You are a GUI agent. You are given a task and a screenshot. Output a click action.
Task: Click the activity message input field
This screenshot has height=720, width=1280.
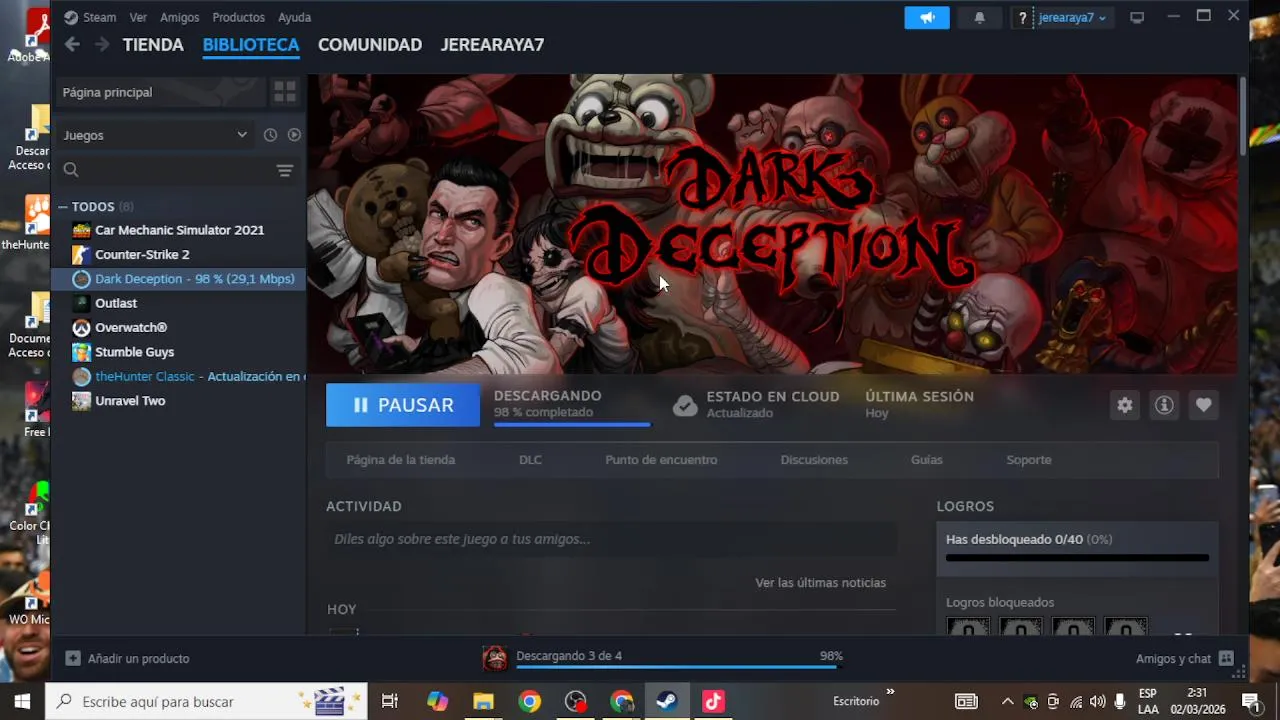click(x=611, y=539)
